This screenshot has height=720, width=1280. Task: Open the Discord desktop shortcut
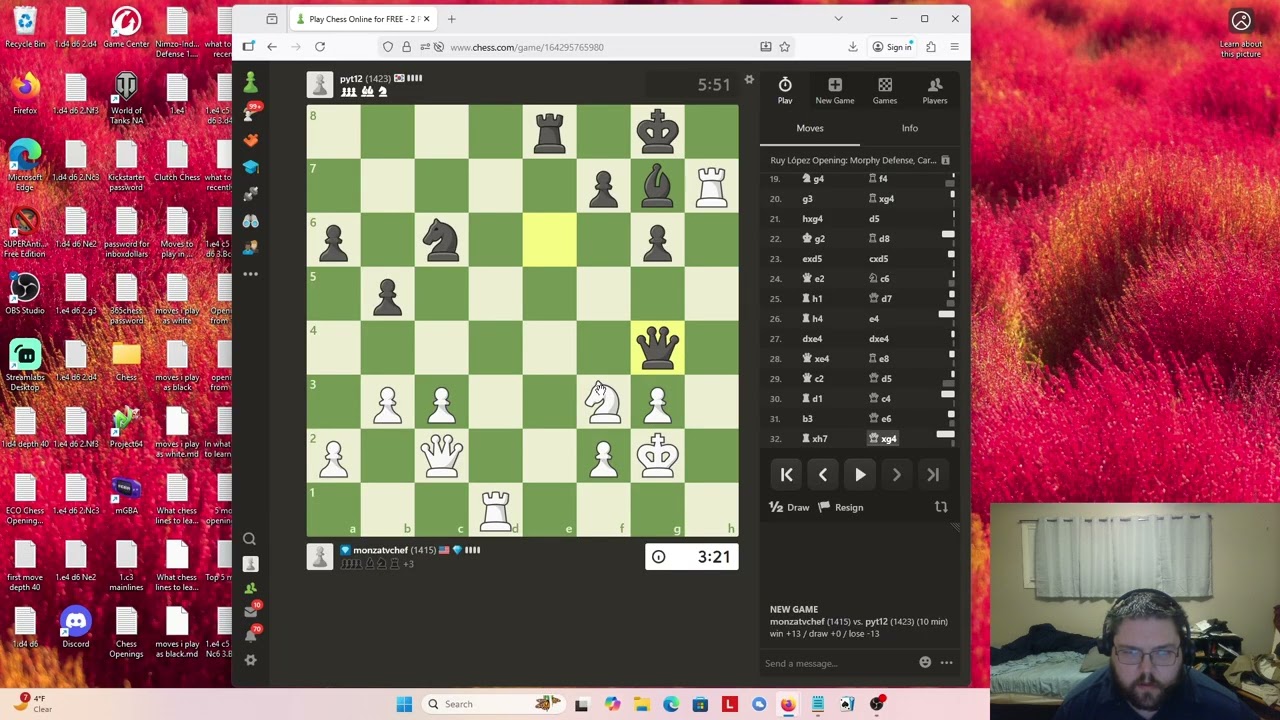tap(76, 628)
